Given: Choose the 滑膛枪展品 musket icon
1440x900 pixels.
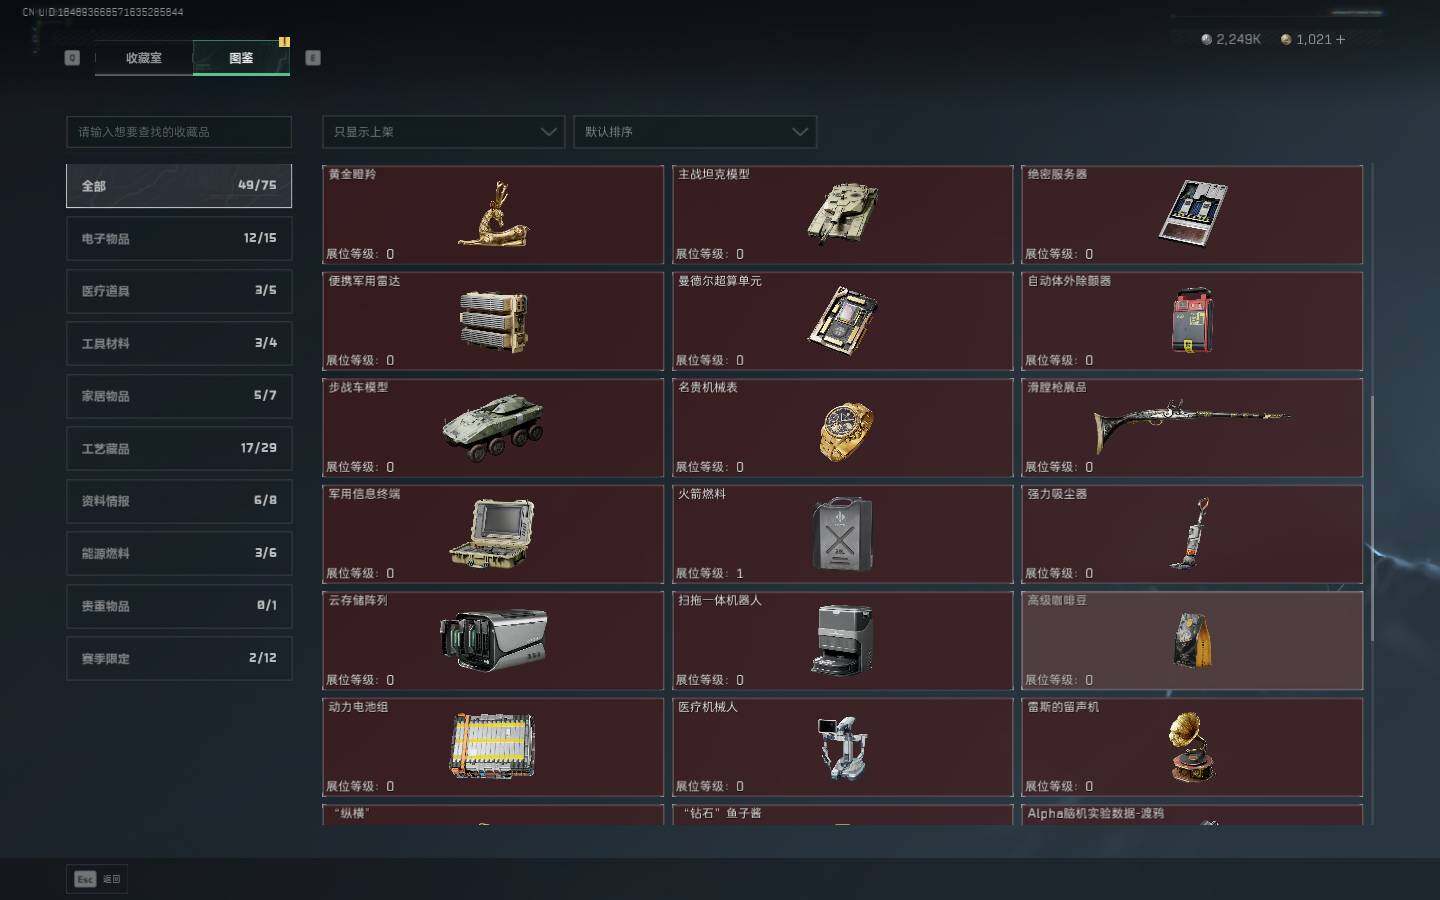Looking at the screenshot, I should (x=1192, y=425).
